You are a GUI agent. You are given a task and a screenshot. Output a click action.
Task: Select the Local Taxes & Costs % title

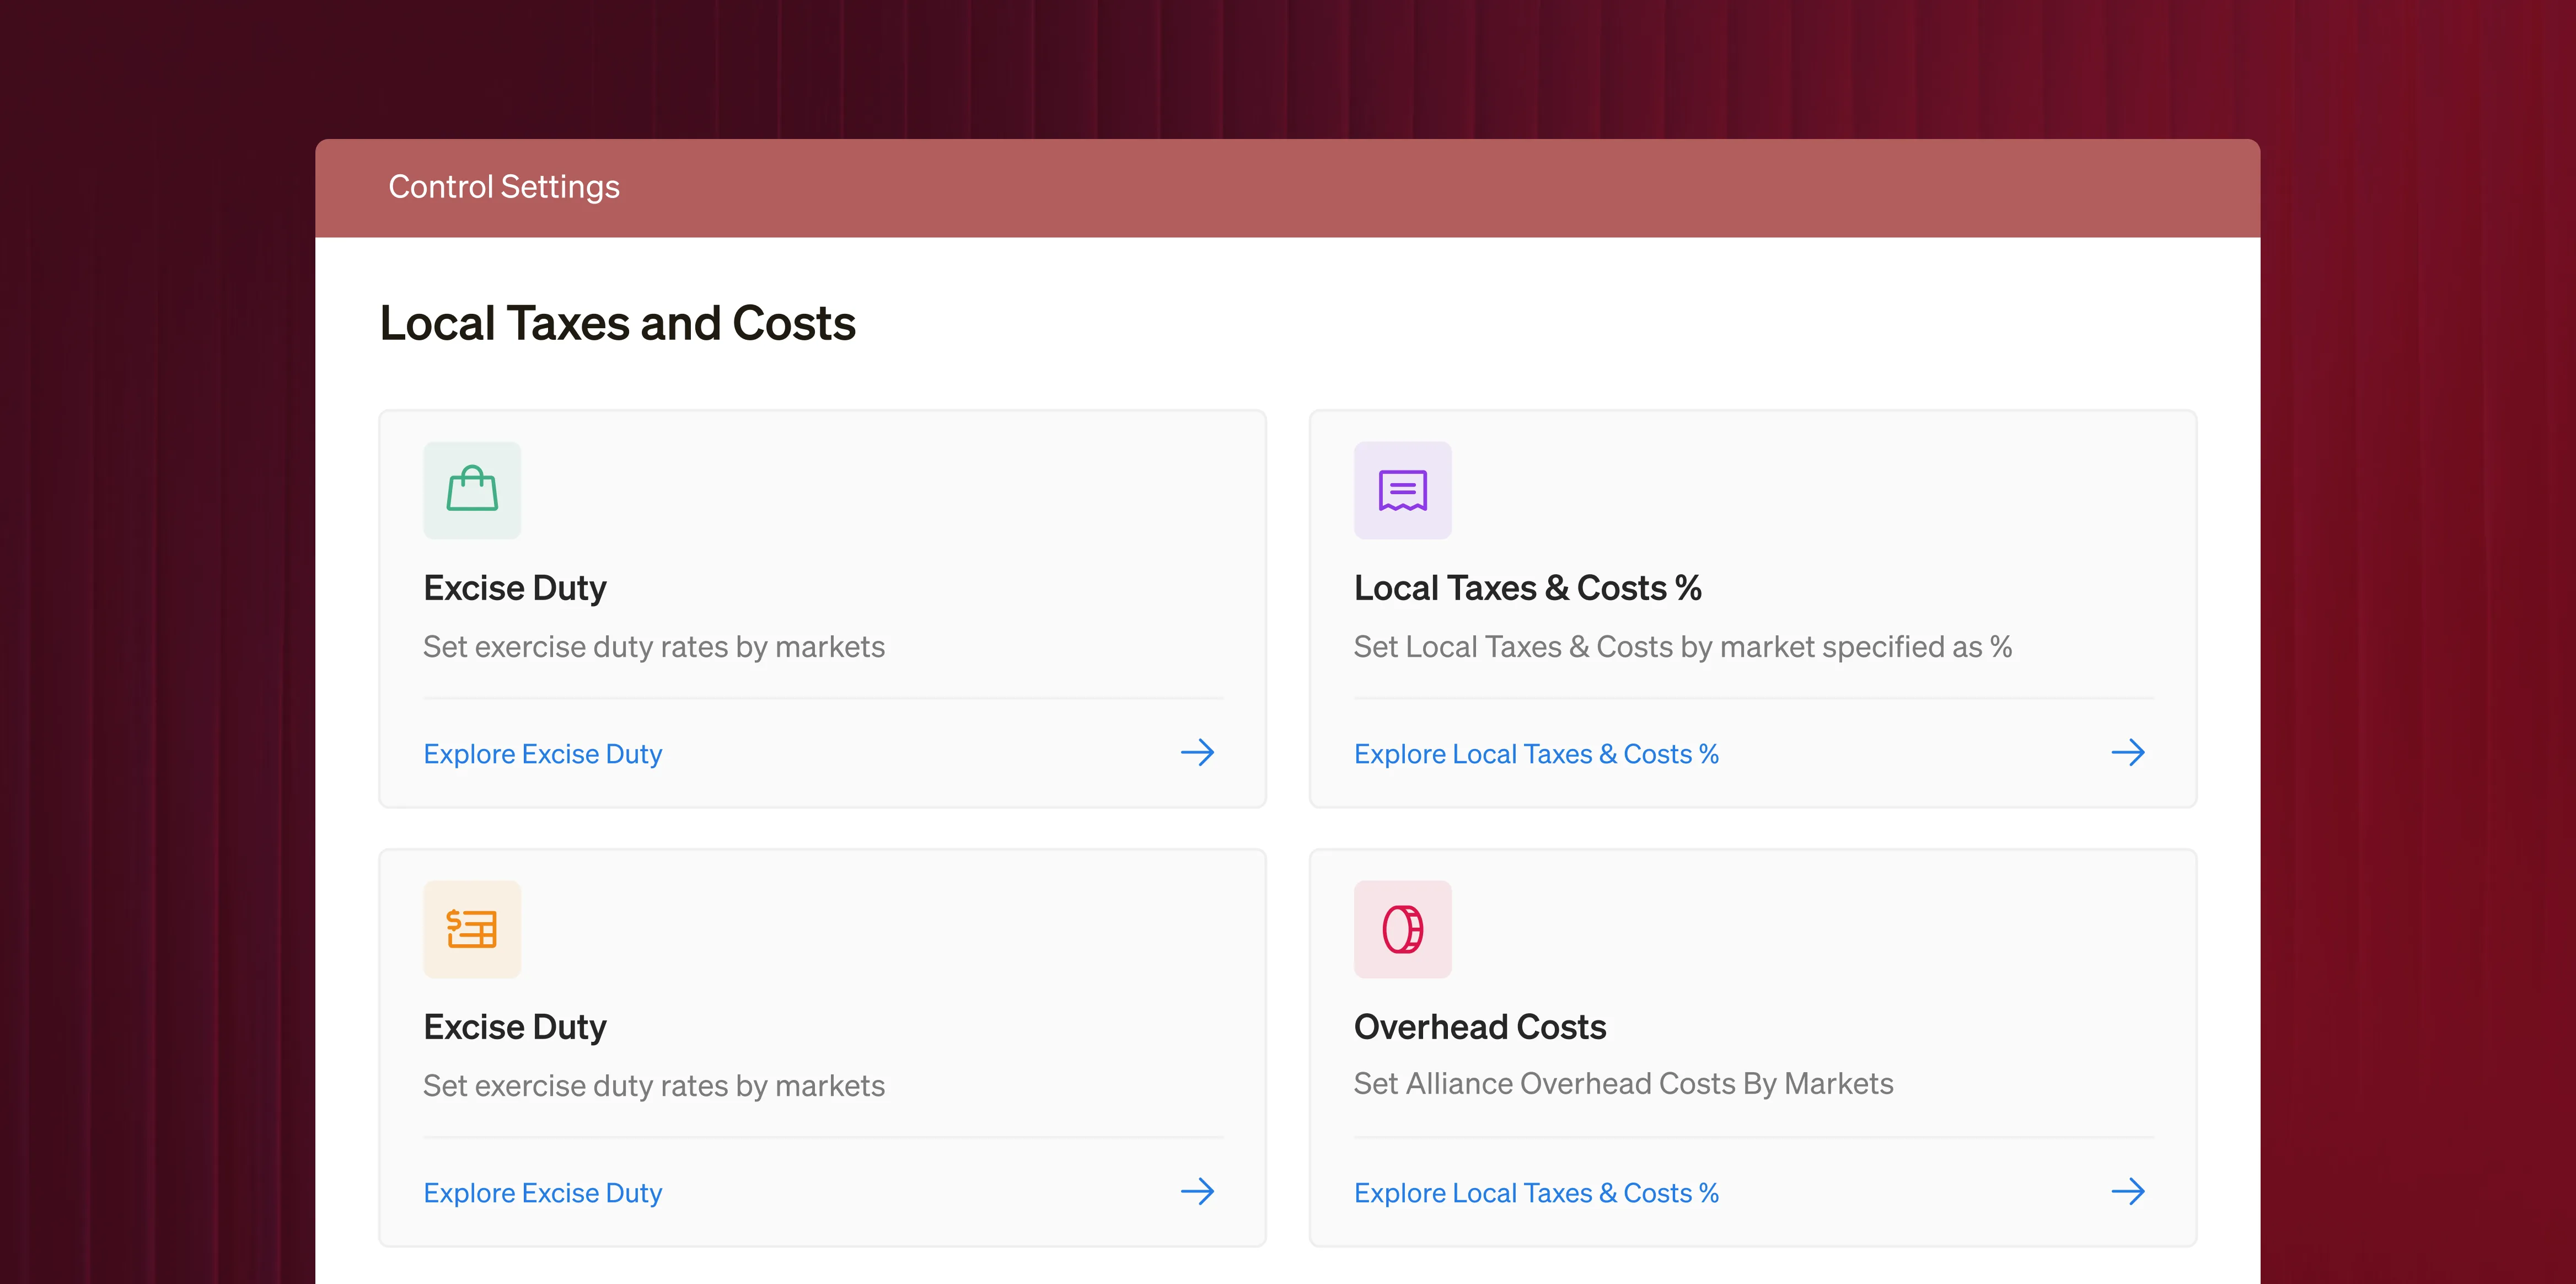point(1527,588)
